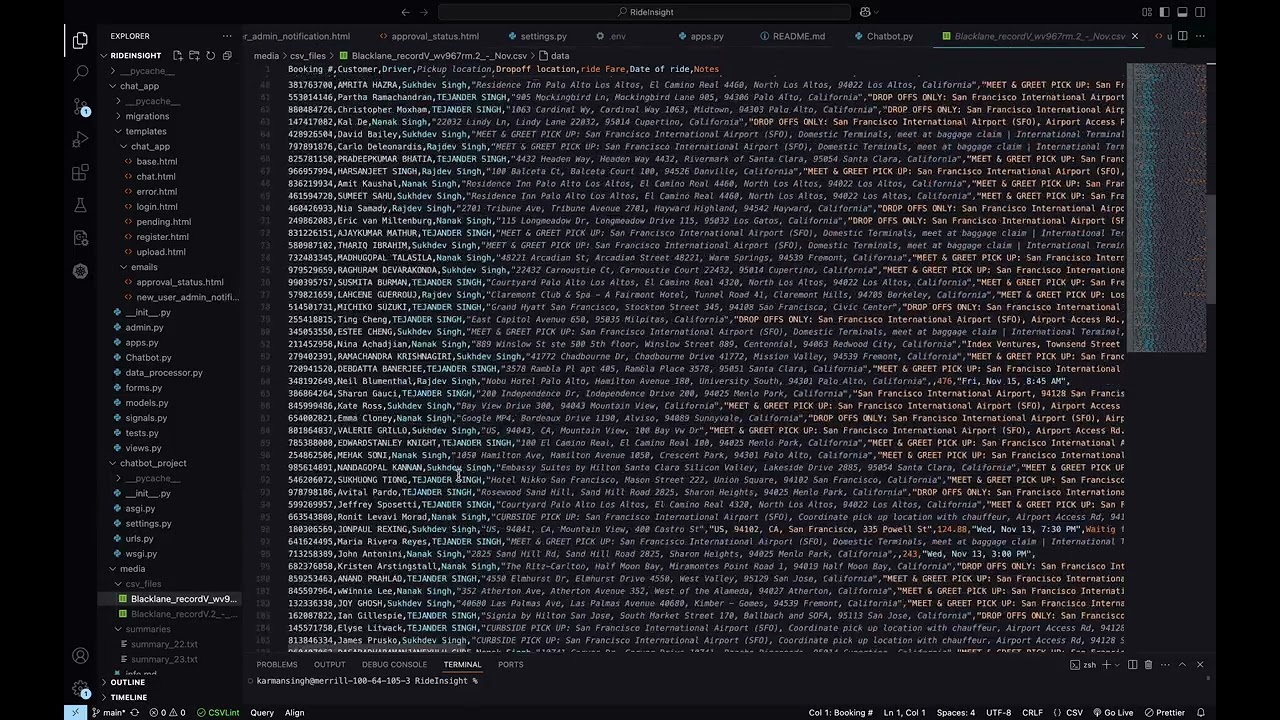Open the Manage gear in activity bar
The image size is (1280, 720).
80,689
